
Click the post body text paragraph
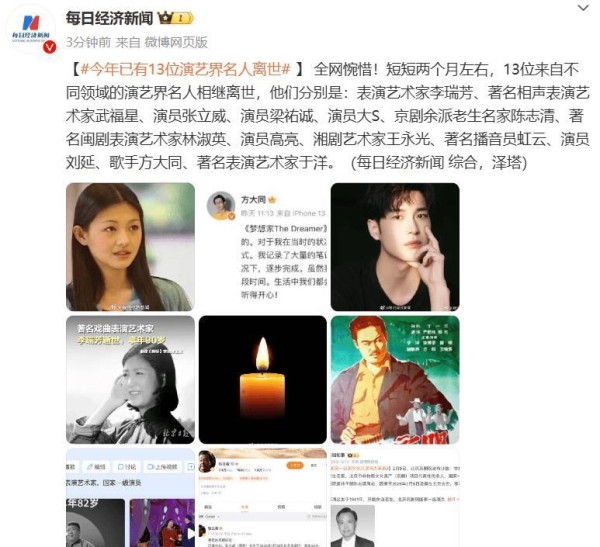[327, 116]
